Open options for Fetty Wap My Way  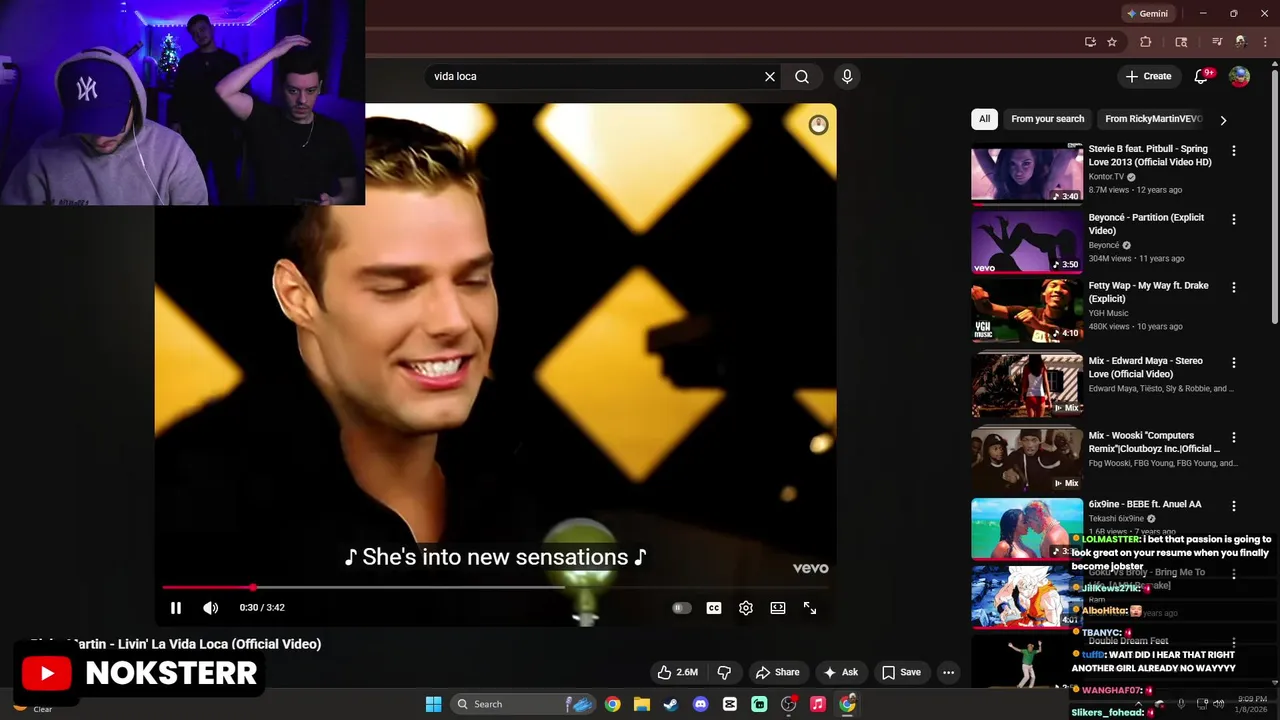click(x=1234, y=287)
